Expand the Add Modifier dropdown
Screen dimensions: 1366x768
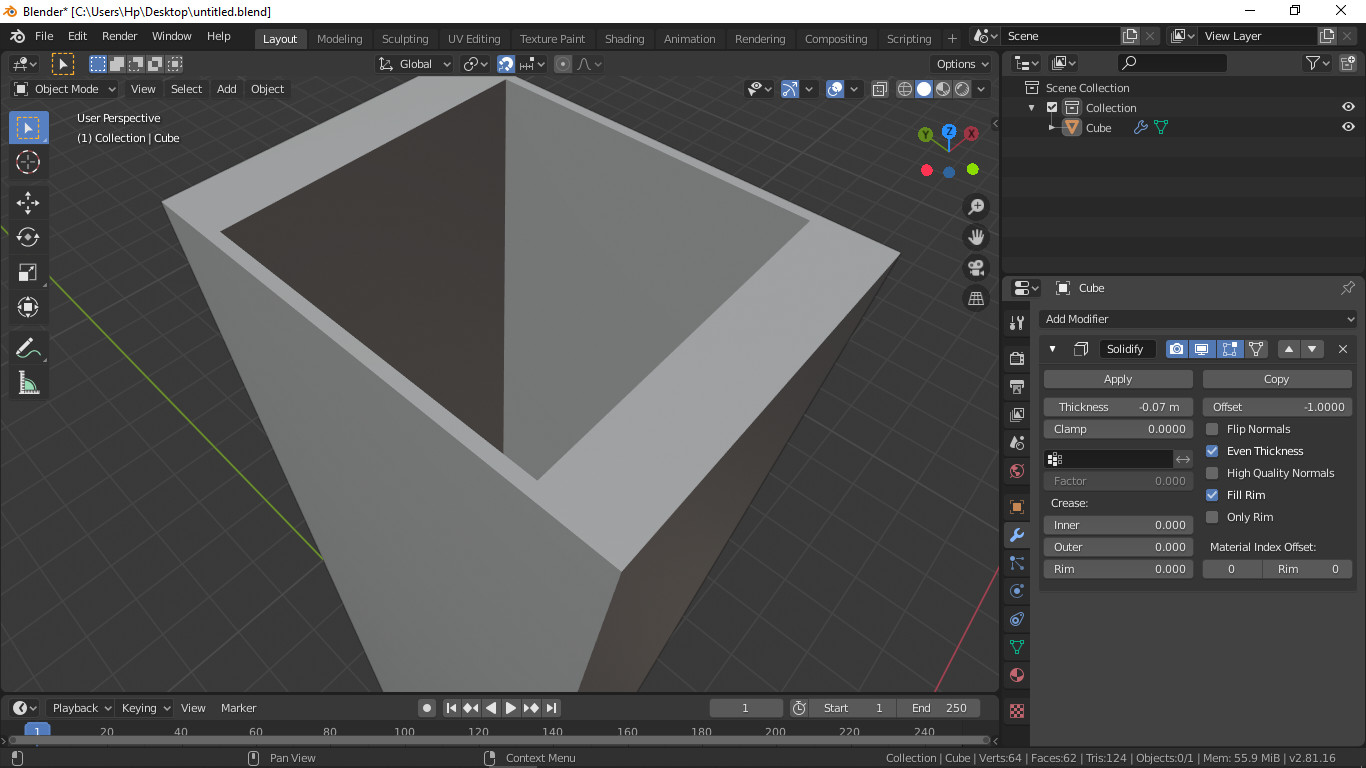(1197, 319)
